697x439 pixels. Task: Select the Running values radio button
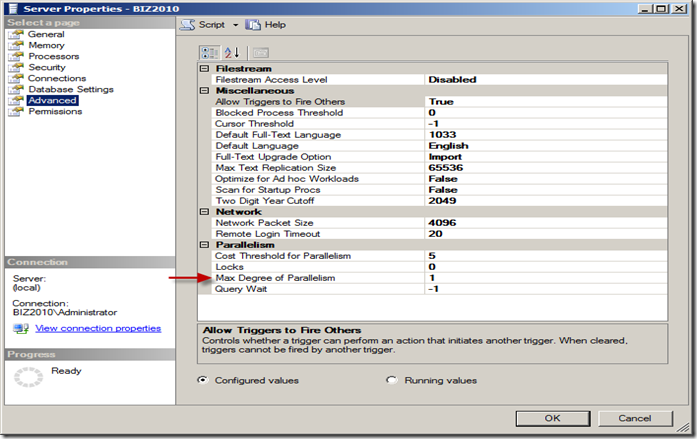coord(392,380)
